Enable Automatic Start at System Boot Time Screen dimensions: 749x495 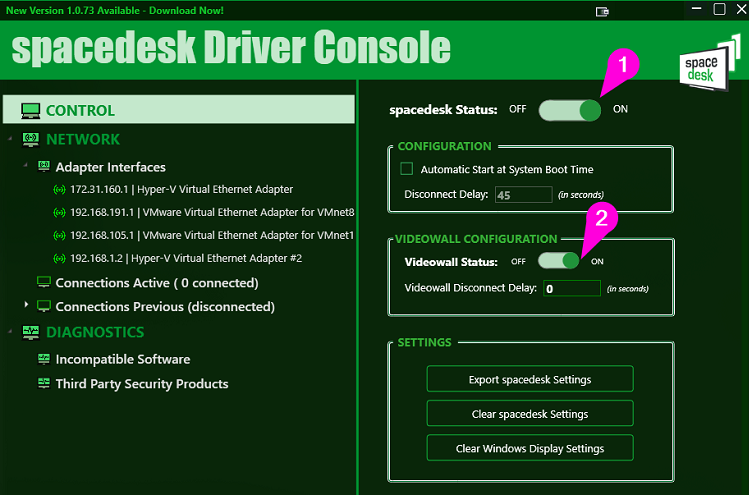click(x=407, y=169)
